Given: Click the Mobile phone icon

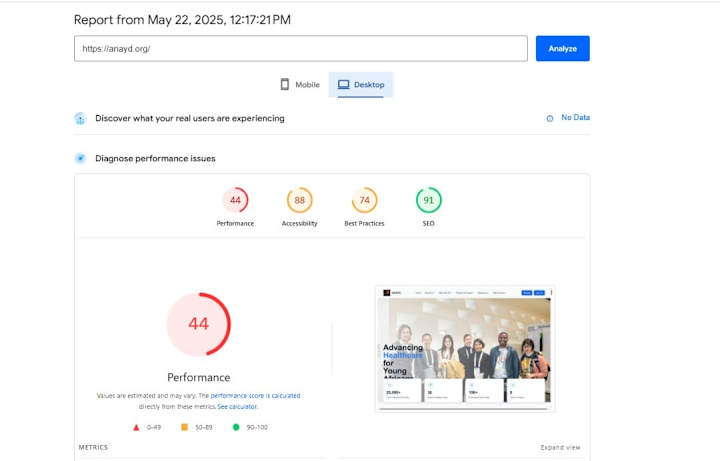Looking at the screenshot, I should coord(285,84).
